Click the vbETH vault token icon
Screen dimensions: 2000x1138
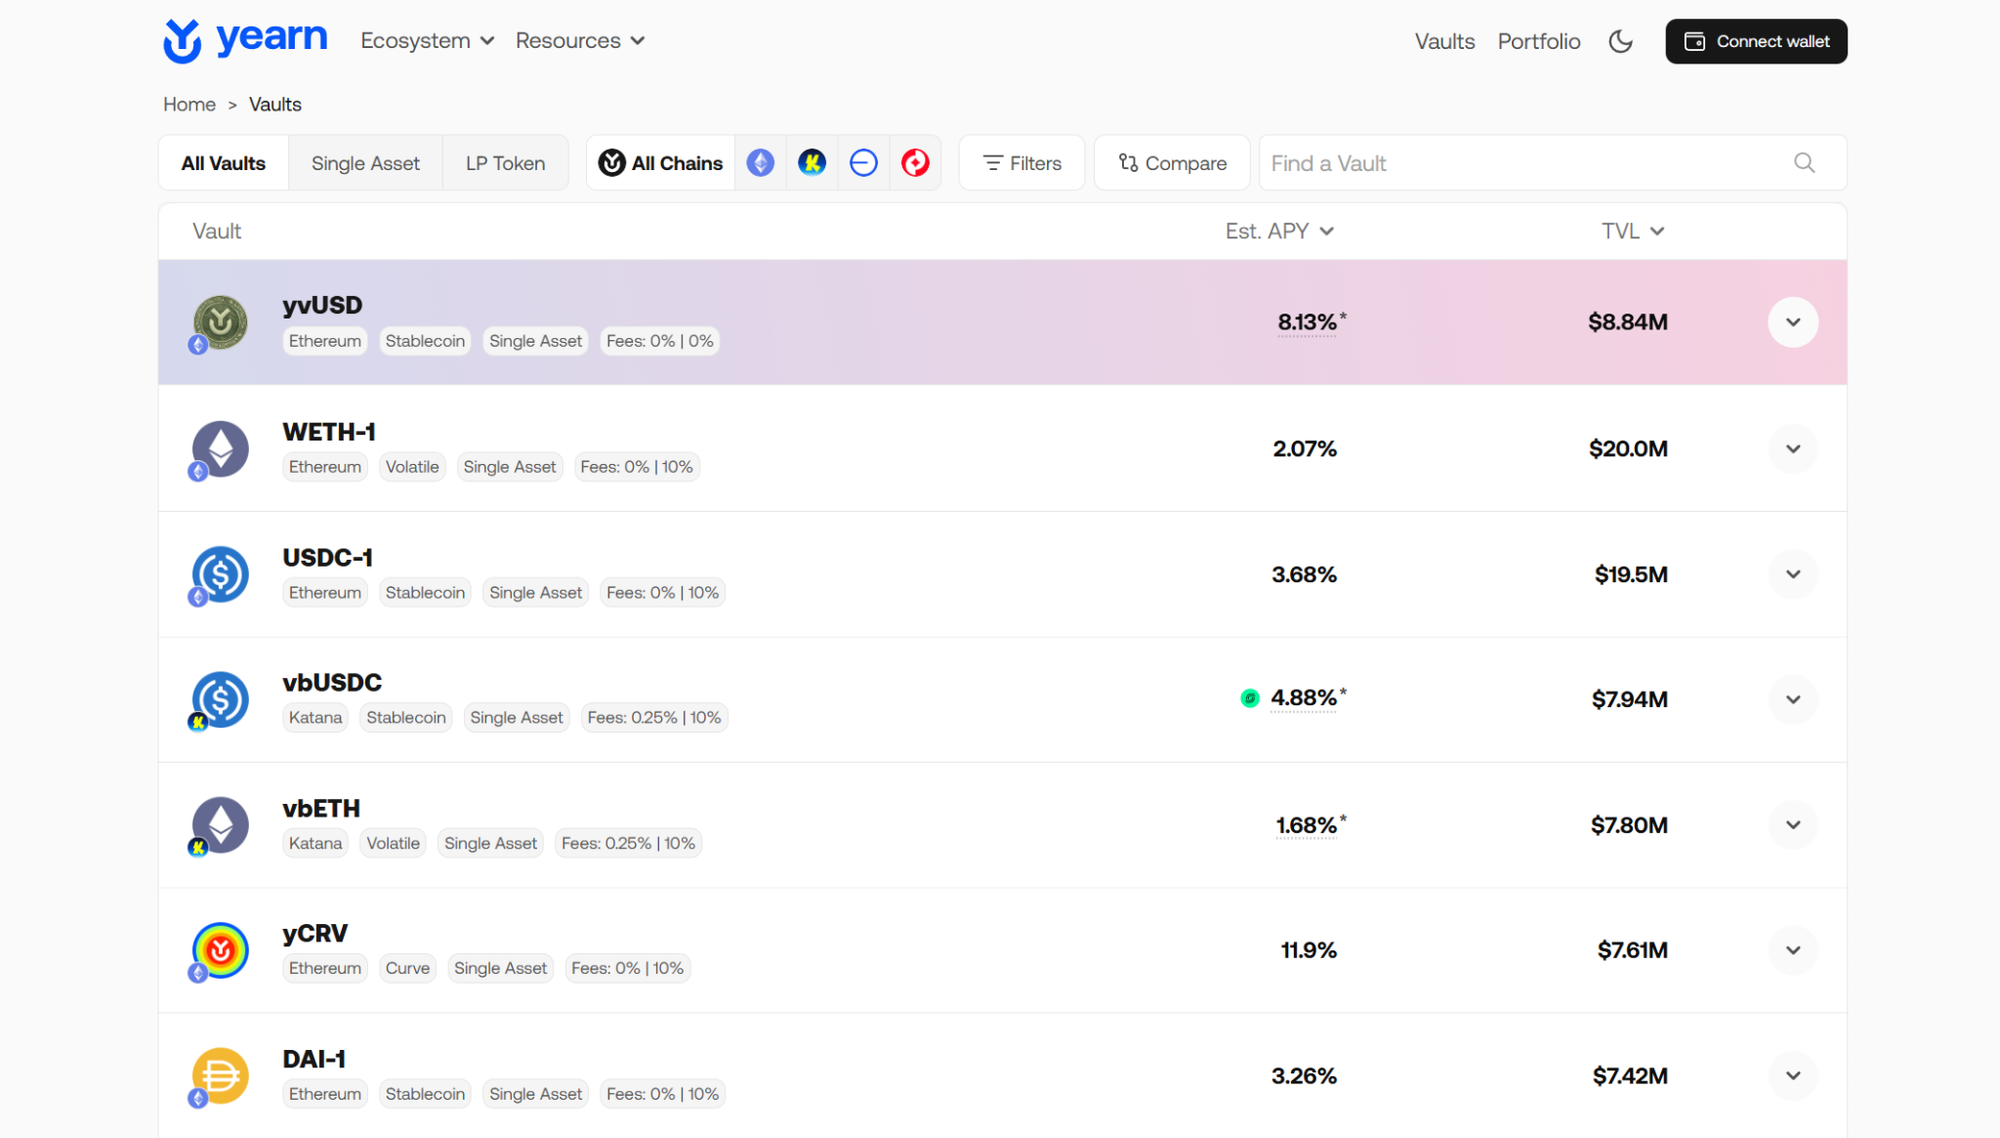pyautogui.click(x=220, y=825)
